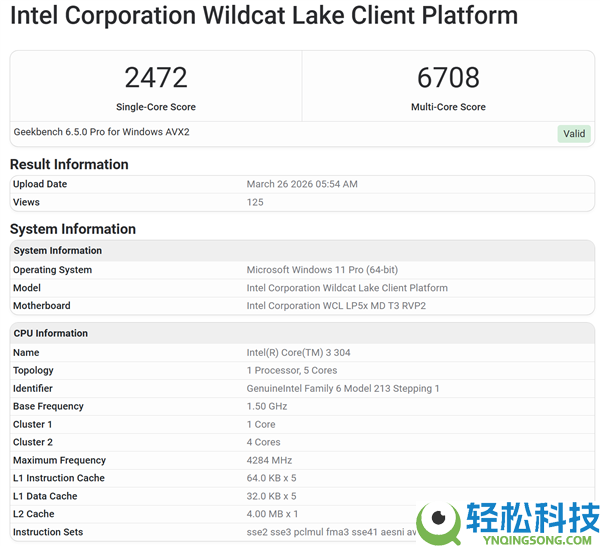Screen dimensions: 600x546
Task: Click the "Name" row label
Action: point(26,352)
